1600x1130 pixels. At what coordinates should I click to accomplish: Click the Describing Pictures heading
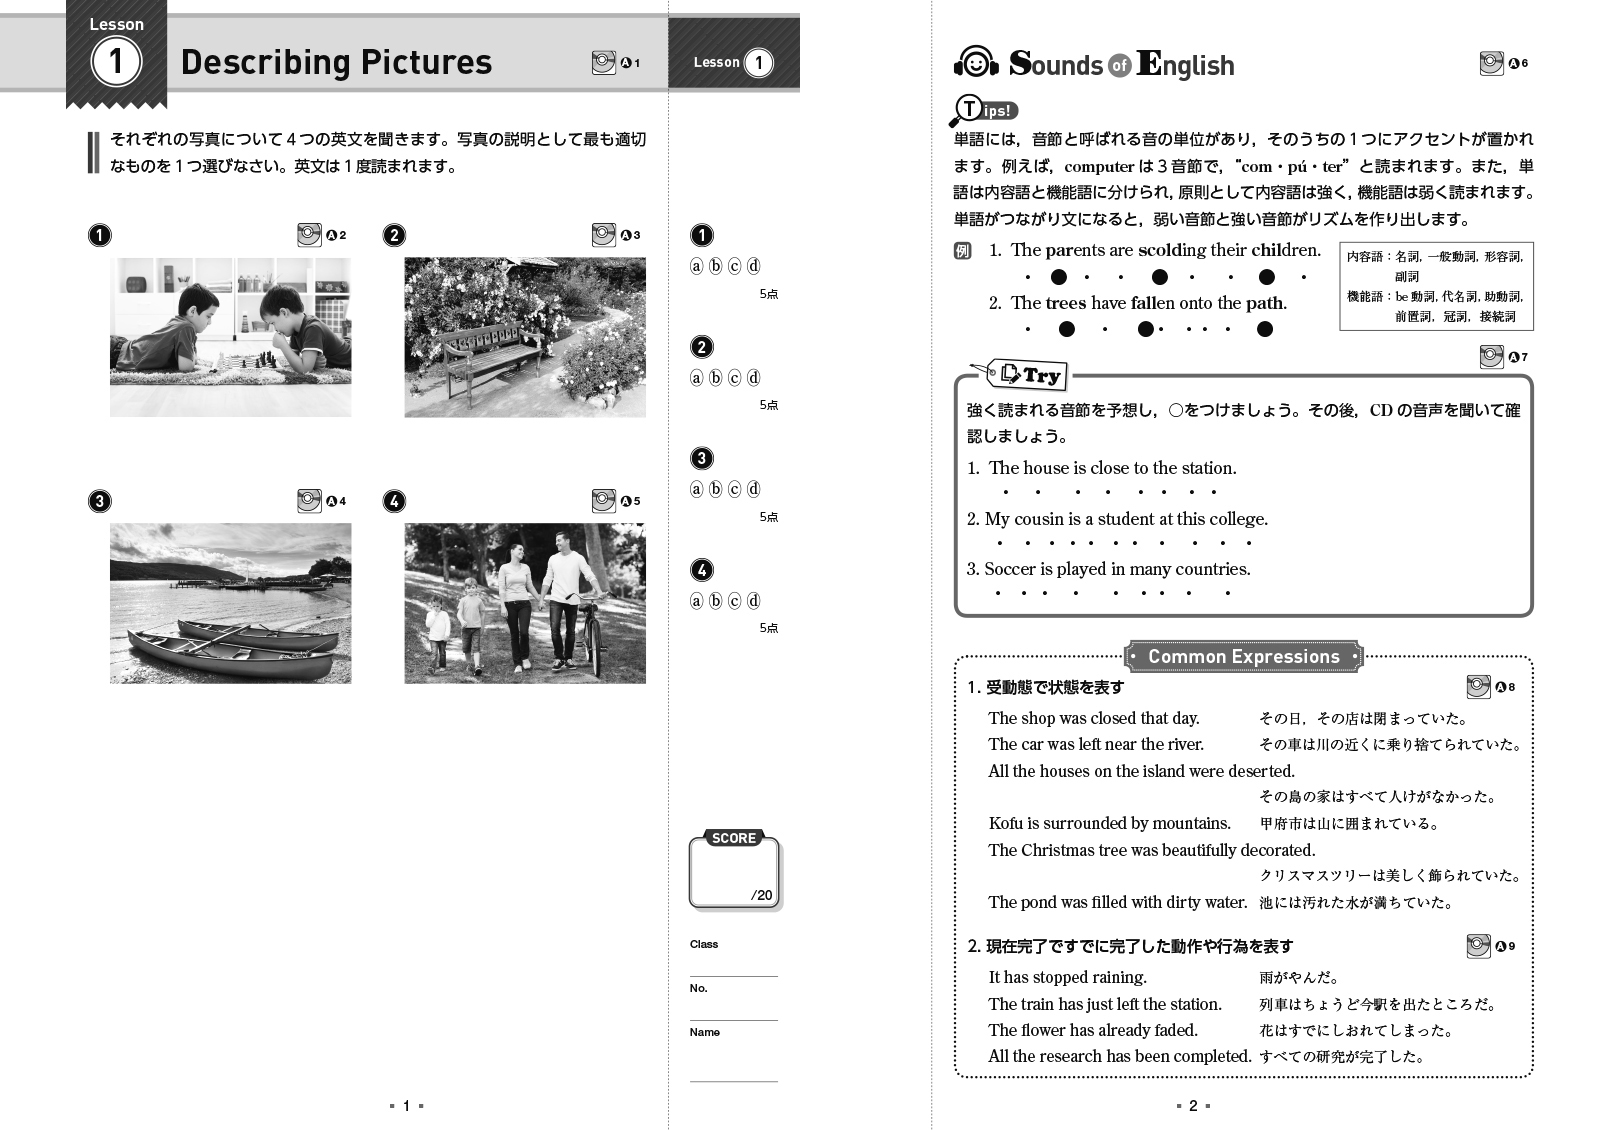coord(336,62)
